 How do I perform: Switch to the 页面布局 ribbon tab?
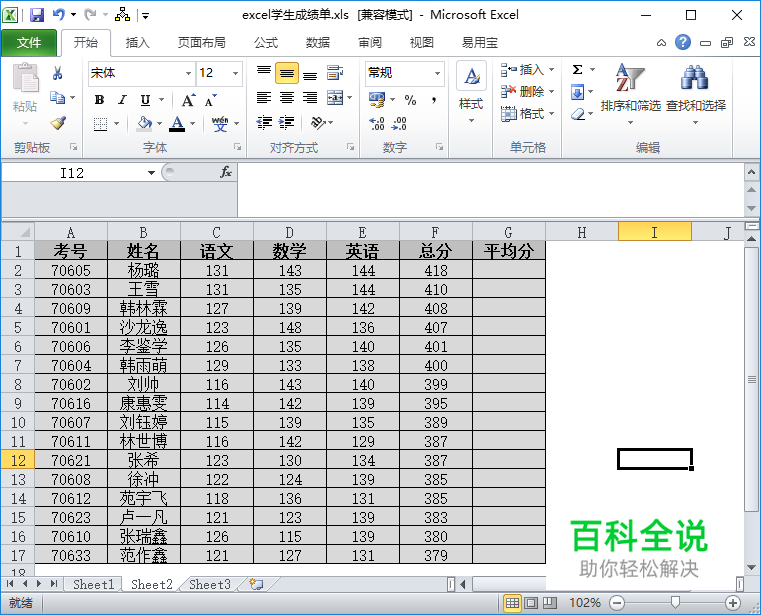pos(202,43)
